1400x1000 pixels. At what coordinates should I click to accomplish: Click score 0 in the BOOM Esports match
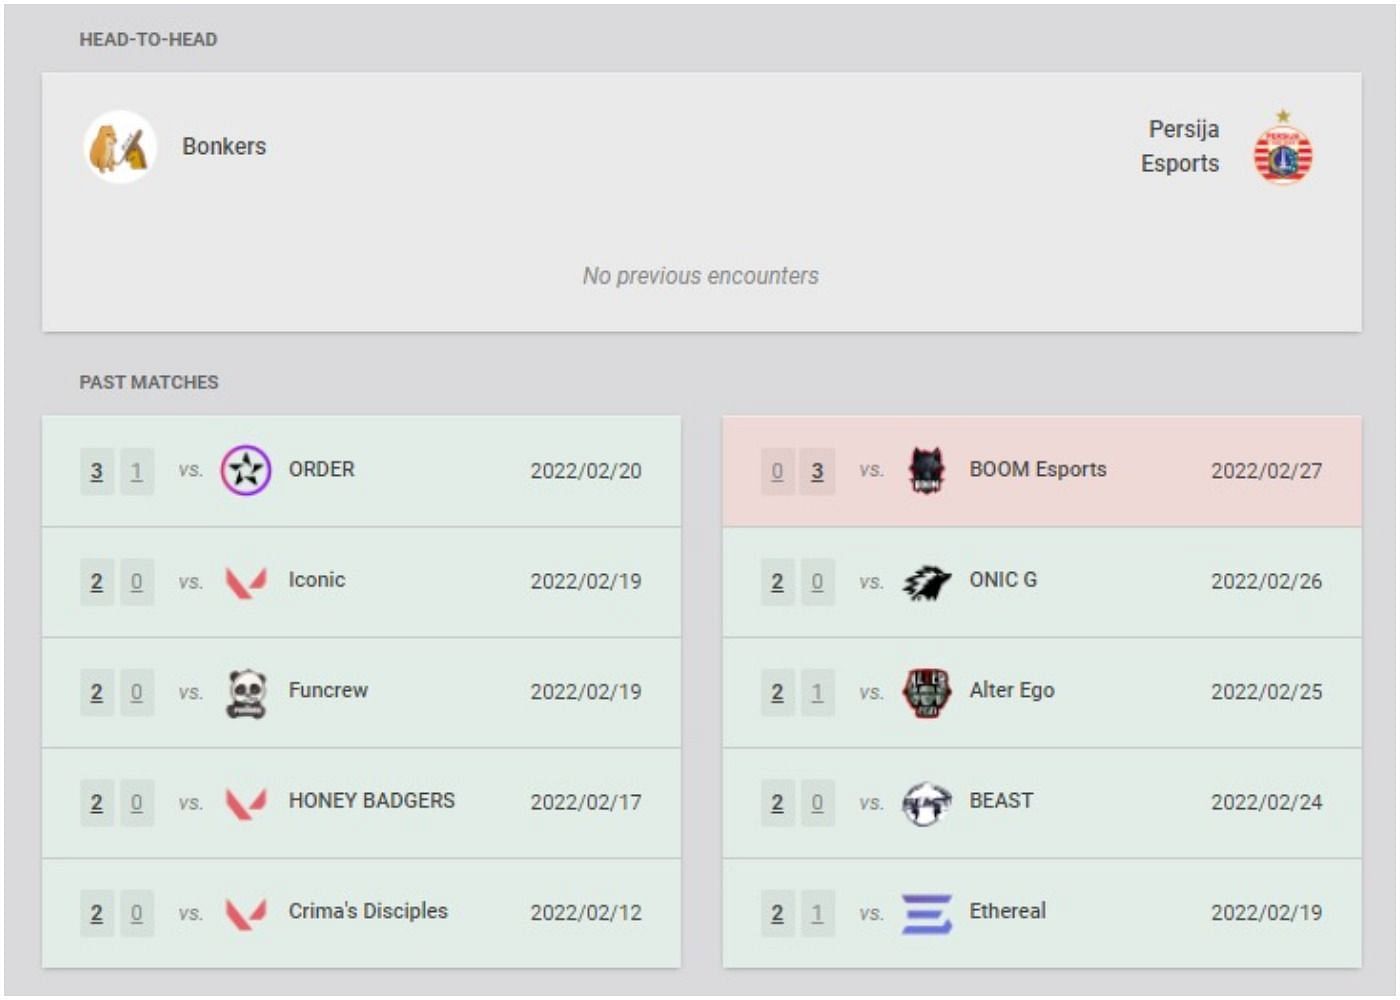coord(777,471)
